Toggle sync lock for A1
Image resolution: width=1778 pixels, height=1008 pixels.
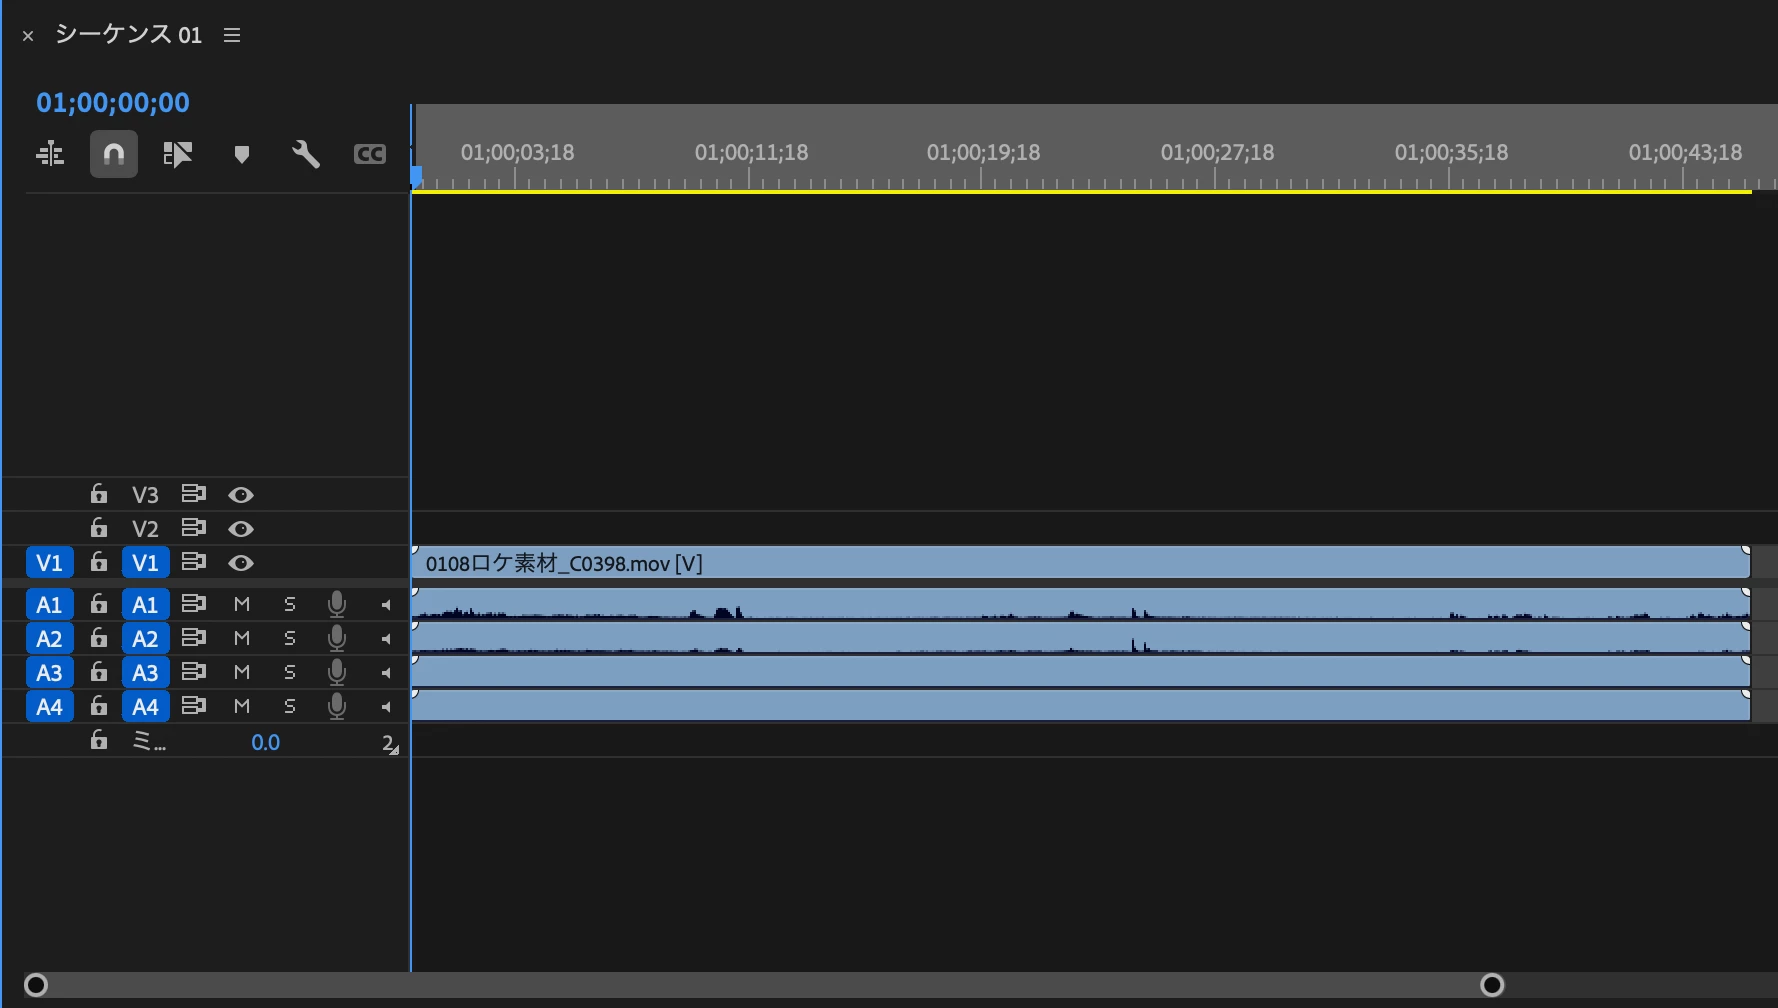(193, 604)
